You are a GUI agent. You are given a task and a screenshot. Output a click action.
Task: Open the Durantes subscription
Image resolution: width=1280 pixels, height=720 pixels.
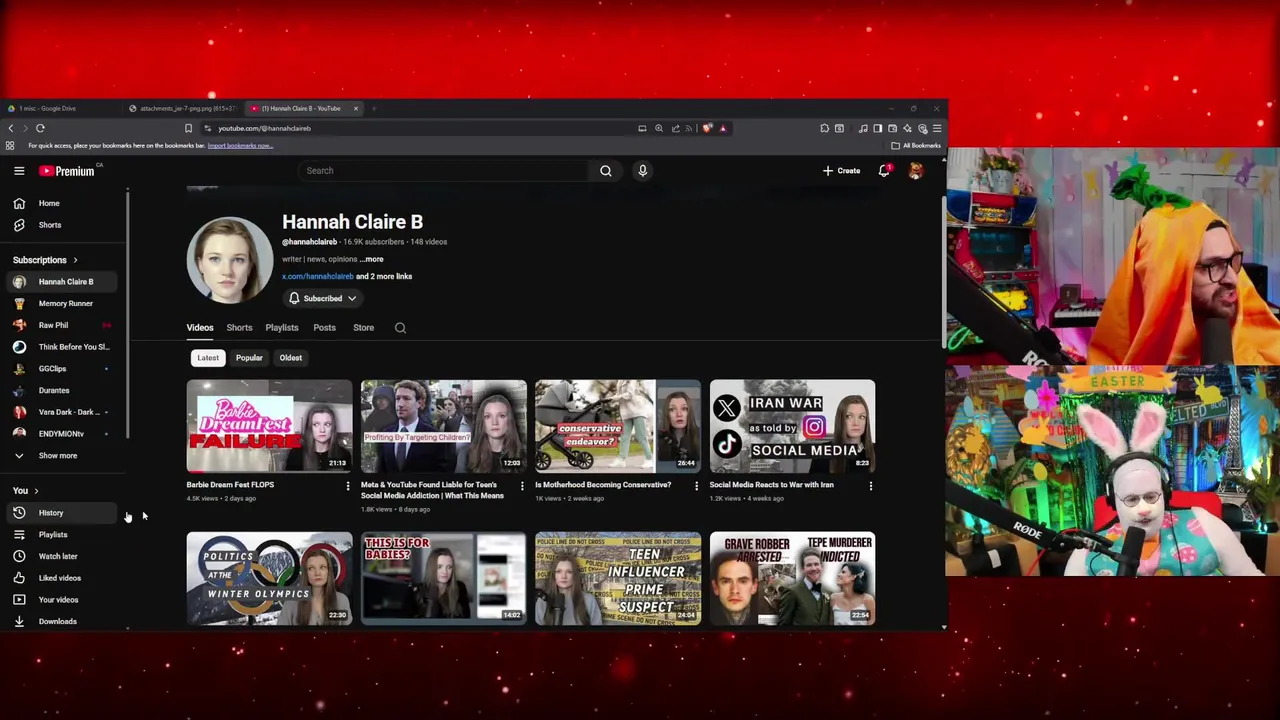coord(64,390)
